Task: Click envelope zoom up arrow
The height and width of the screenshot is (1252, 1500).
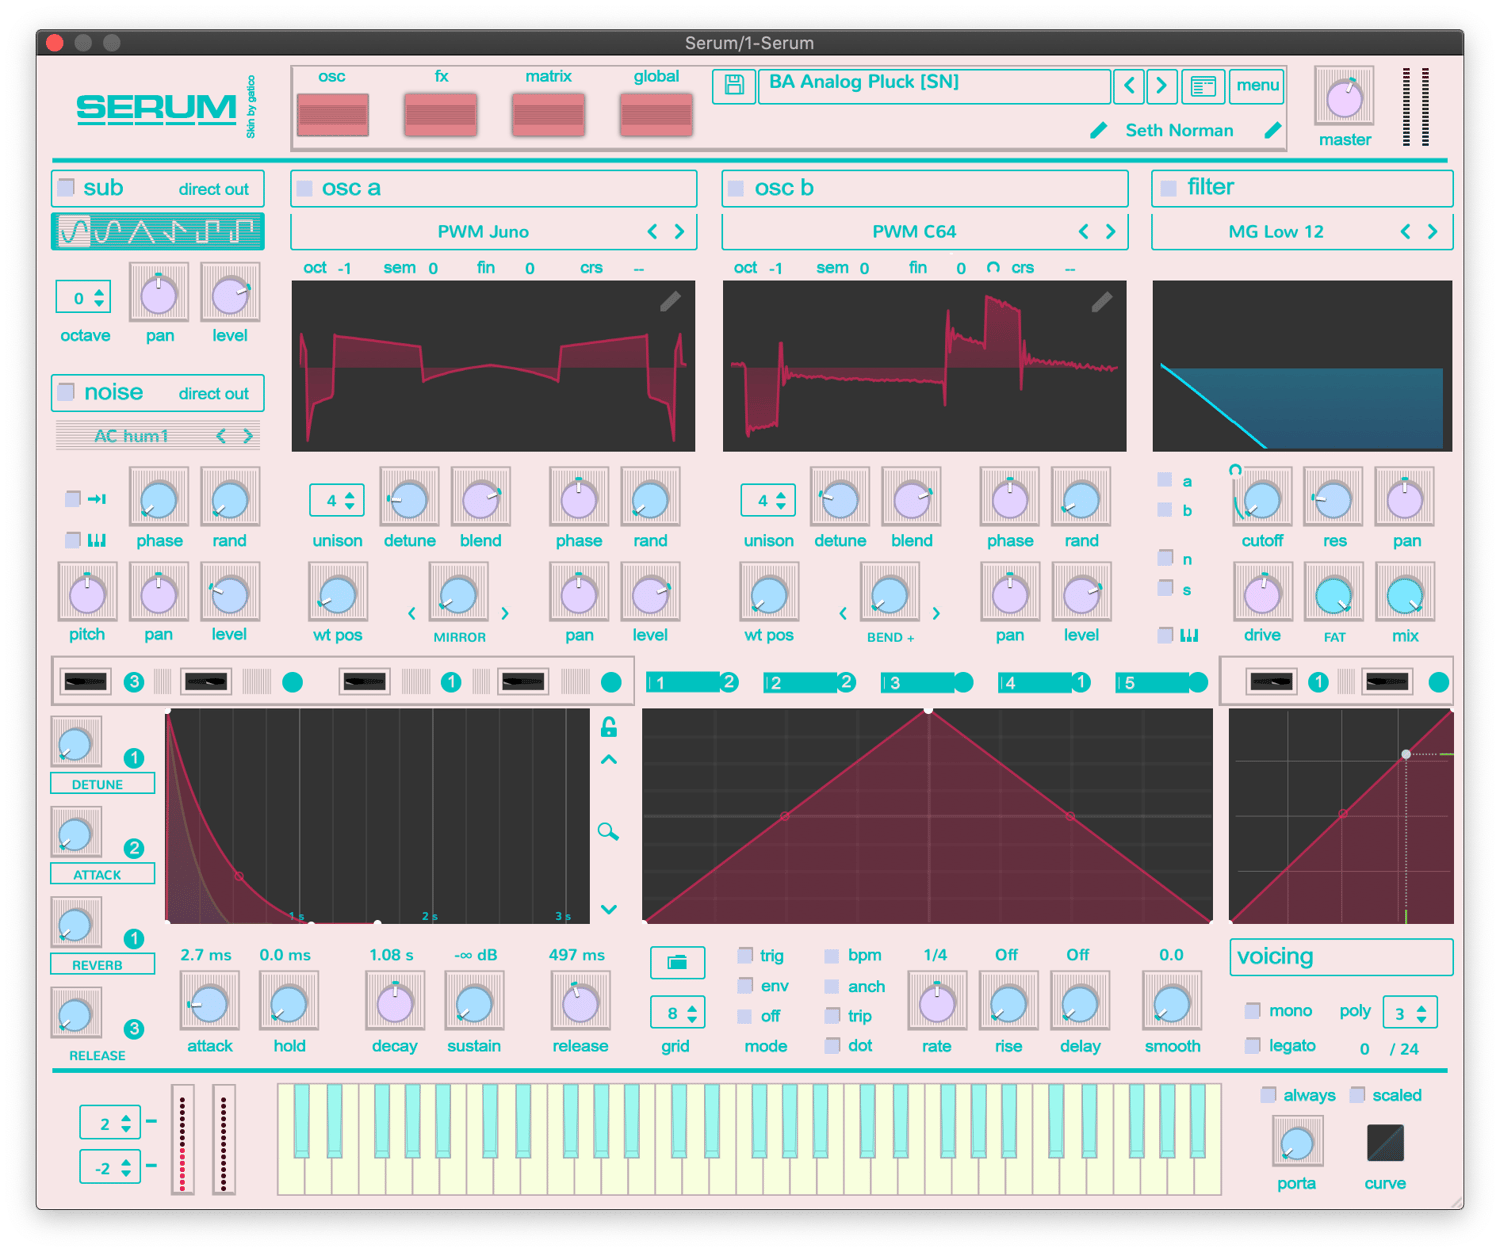Action: tap(608, 760)
